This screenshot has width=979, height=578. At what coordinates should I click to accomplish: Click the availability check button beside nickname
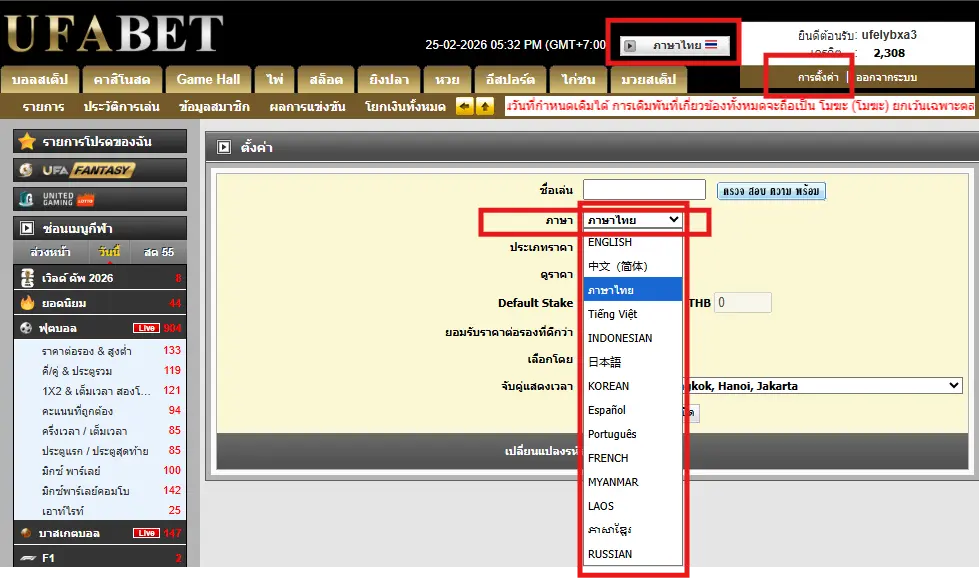(771, 191)
